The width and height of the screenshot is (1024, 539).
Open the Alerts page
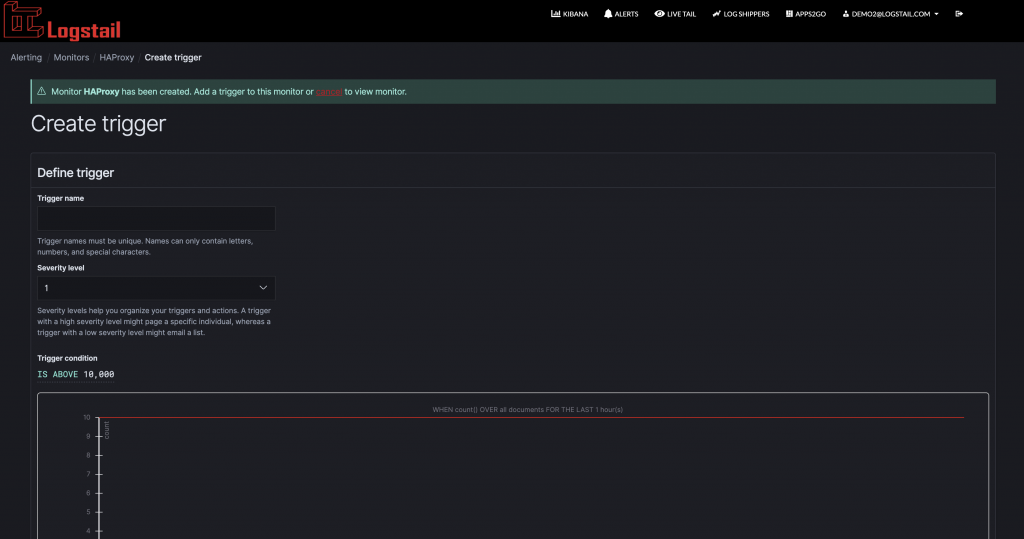pos(621,14)
